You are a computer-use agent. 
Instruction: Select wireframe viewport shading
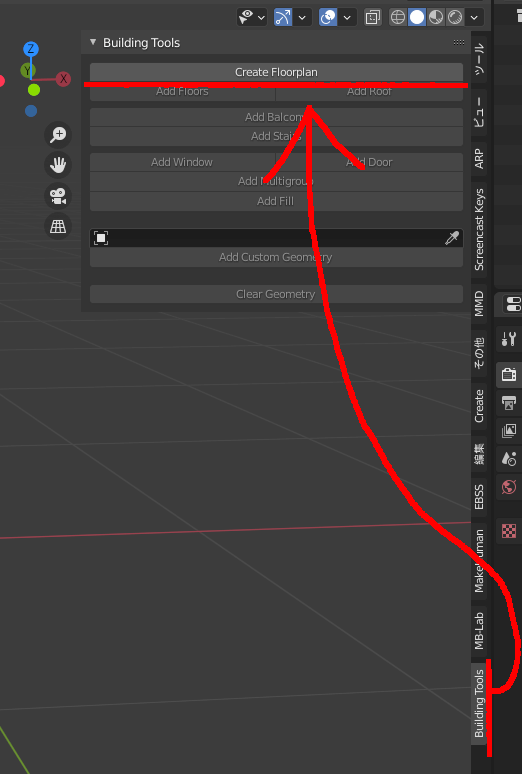398,17
